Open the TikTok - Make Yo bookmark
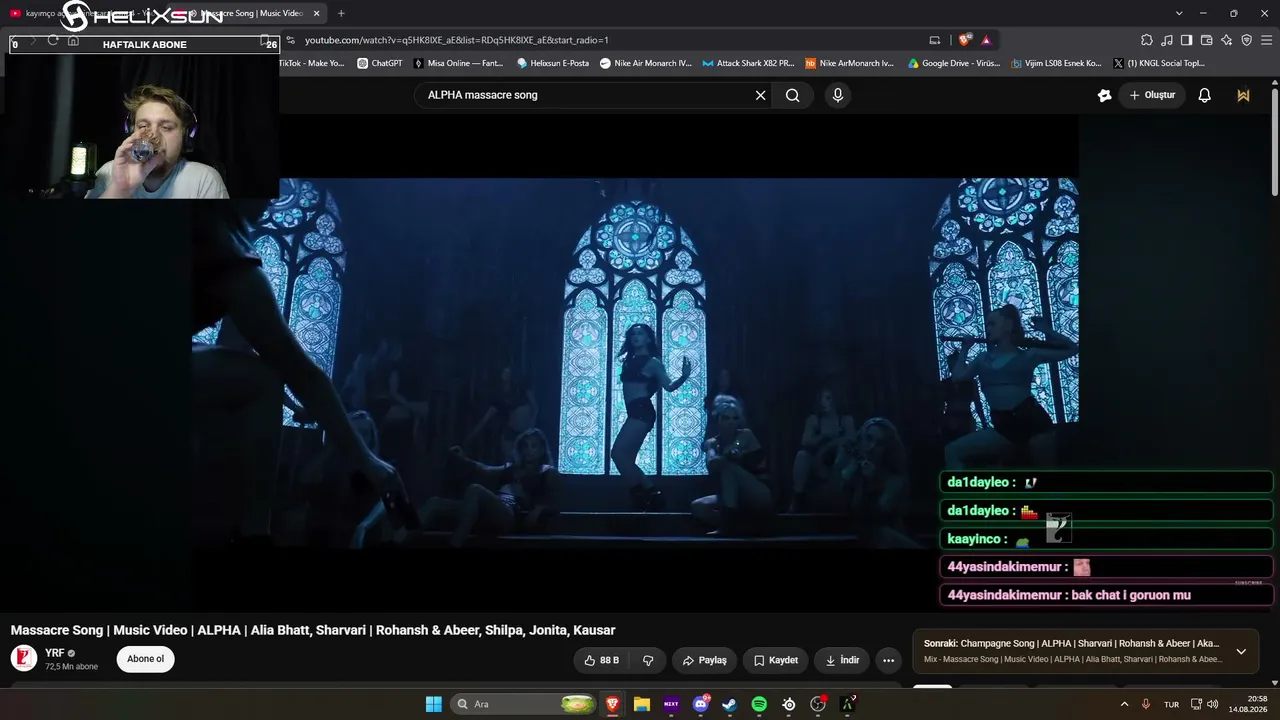Screen dimensions: 1280x720 [x=311, y=63]
